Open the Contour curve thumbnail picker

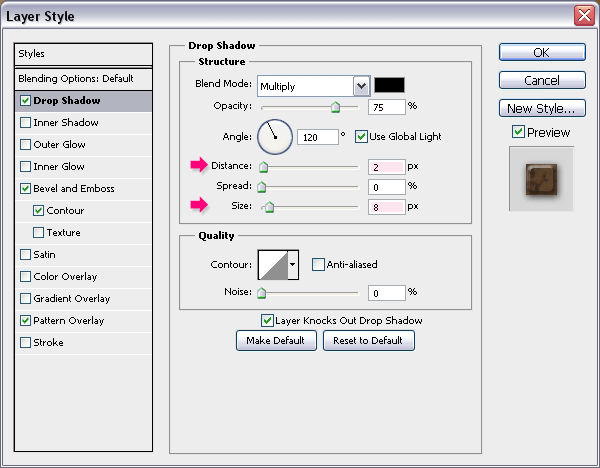point(273,265)
